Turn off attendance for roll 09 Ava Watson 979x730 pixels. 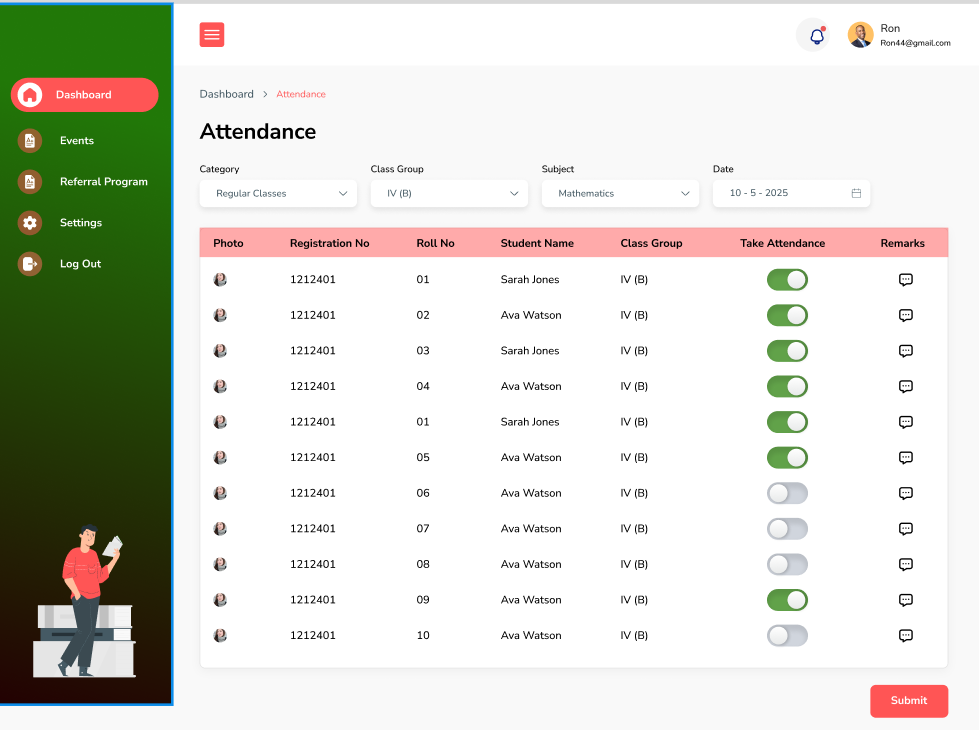click(787, 600)
